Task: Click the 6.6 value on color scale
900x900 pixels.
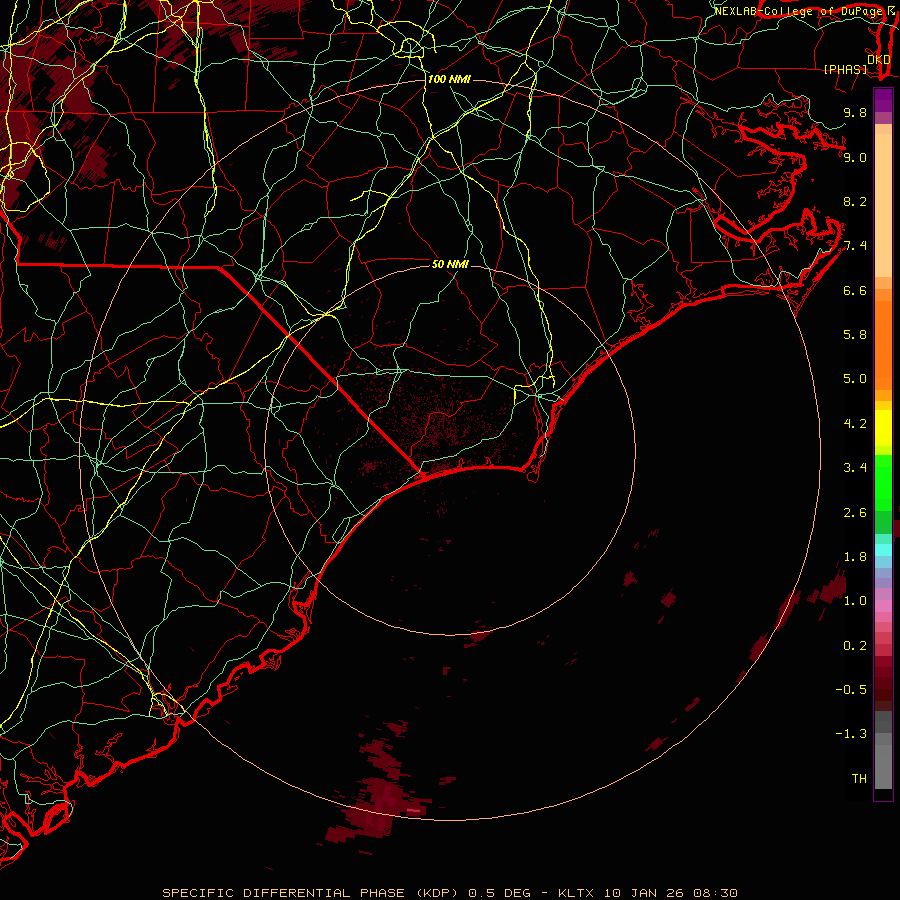Action: click(855, 290)
